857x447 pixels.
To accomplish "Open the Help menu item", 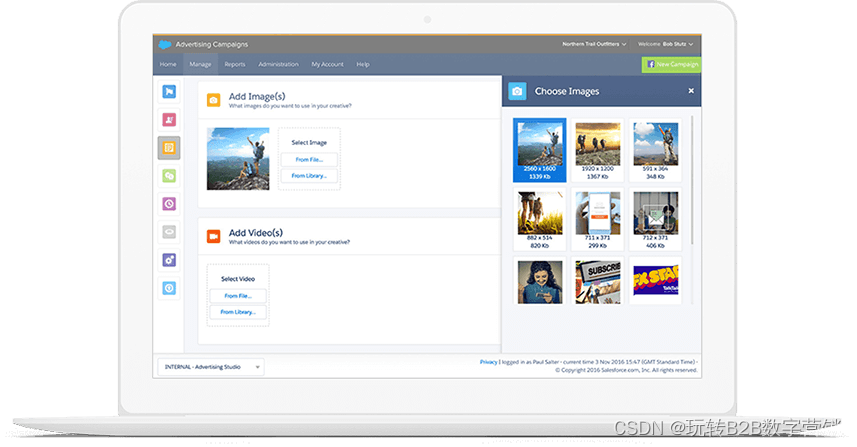I will pos(363,64).
